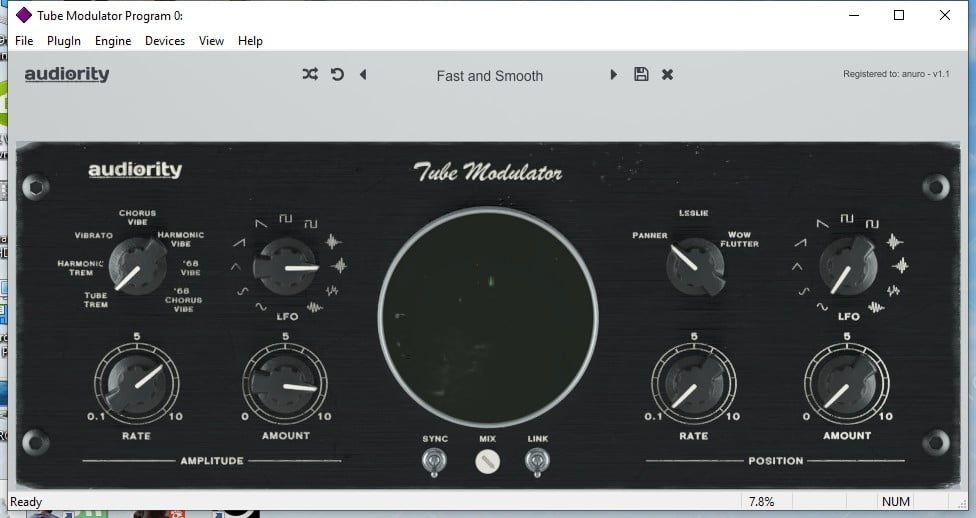The height and width of the screenshot is (518, 976).
Task: Click the Position AMOUNT knob
Action: (847, 382)
